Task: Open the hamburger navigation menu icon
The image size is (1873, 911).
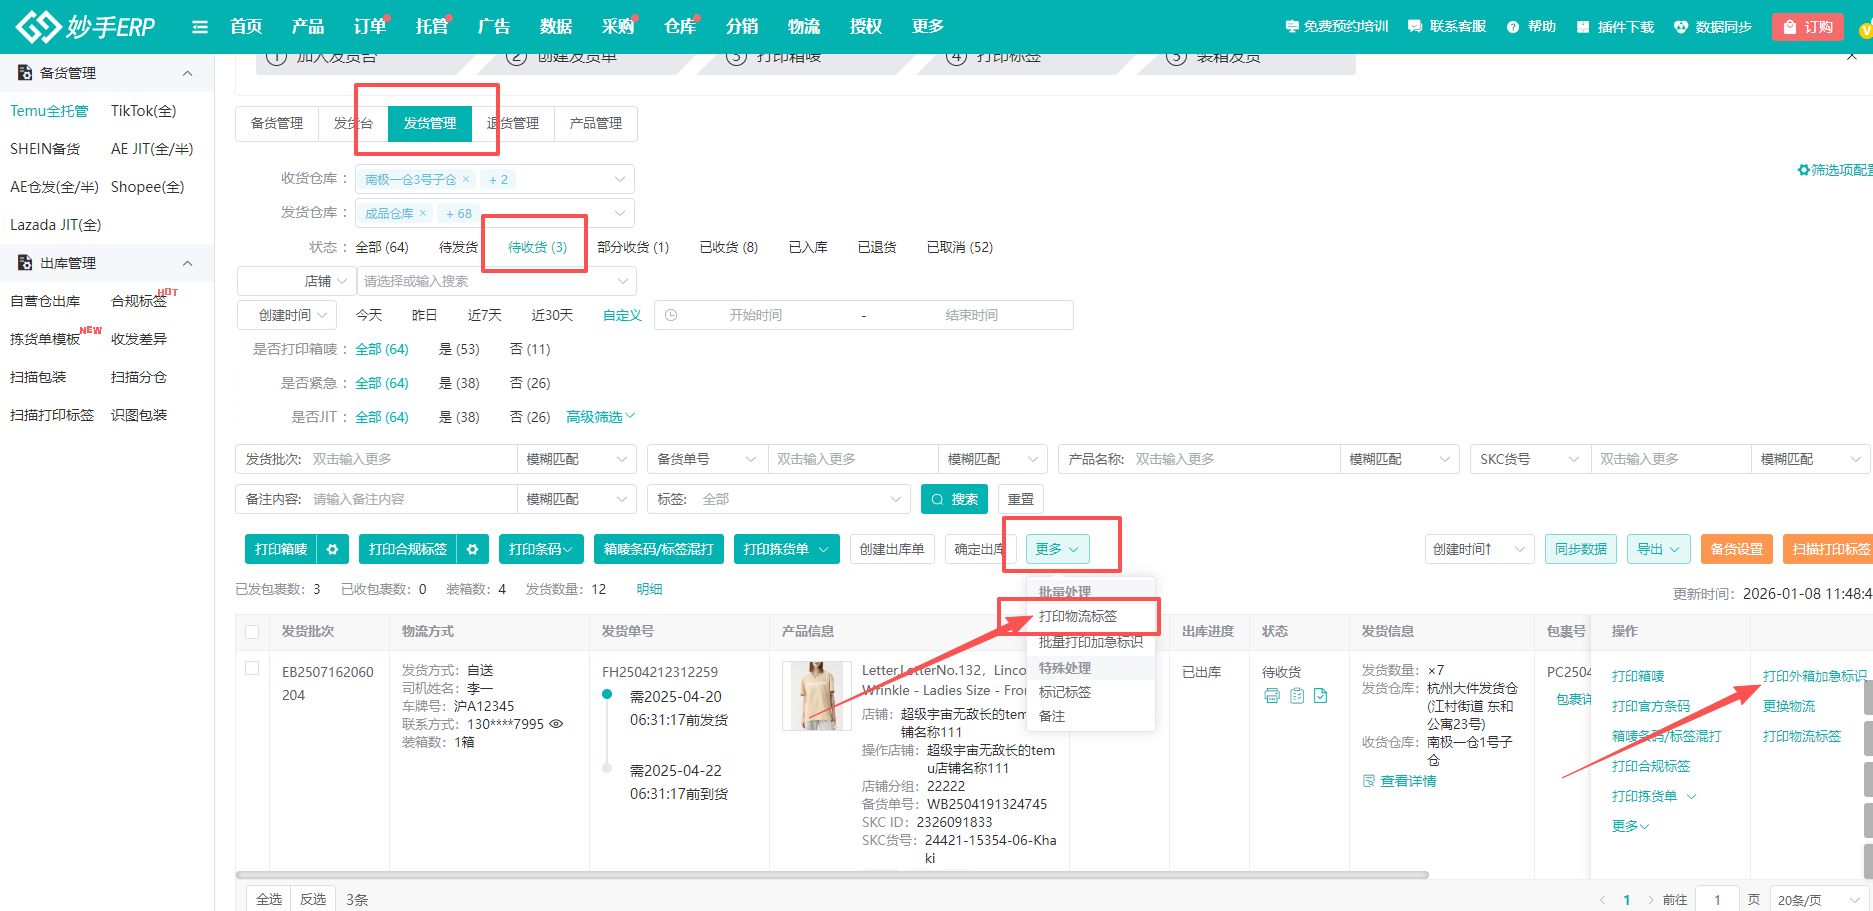Action: click(x=199, y=27)
